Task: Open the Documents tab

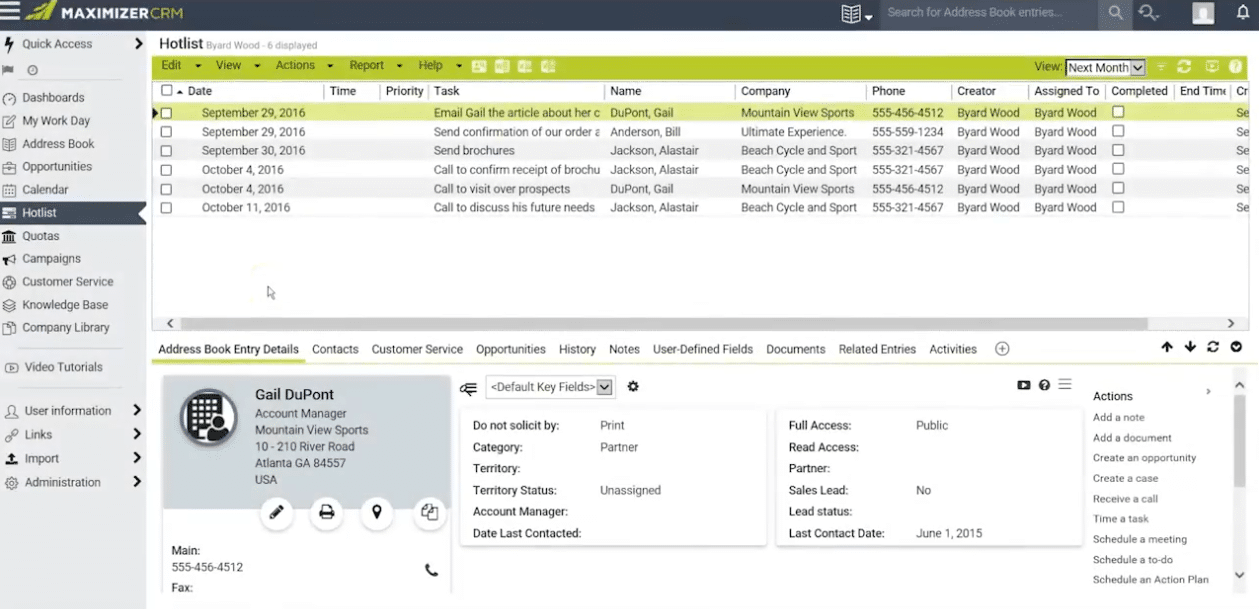Action: coord(796,349)
